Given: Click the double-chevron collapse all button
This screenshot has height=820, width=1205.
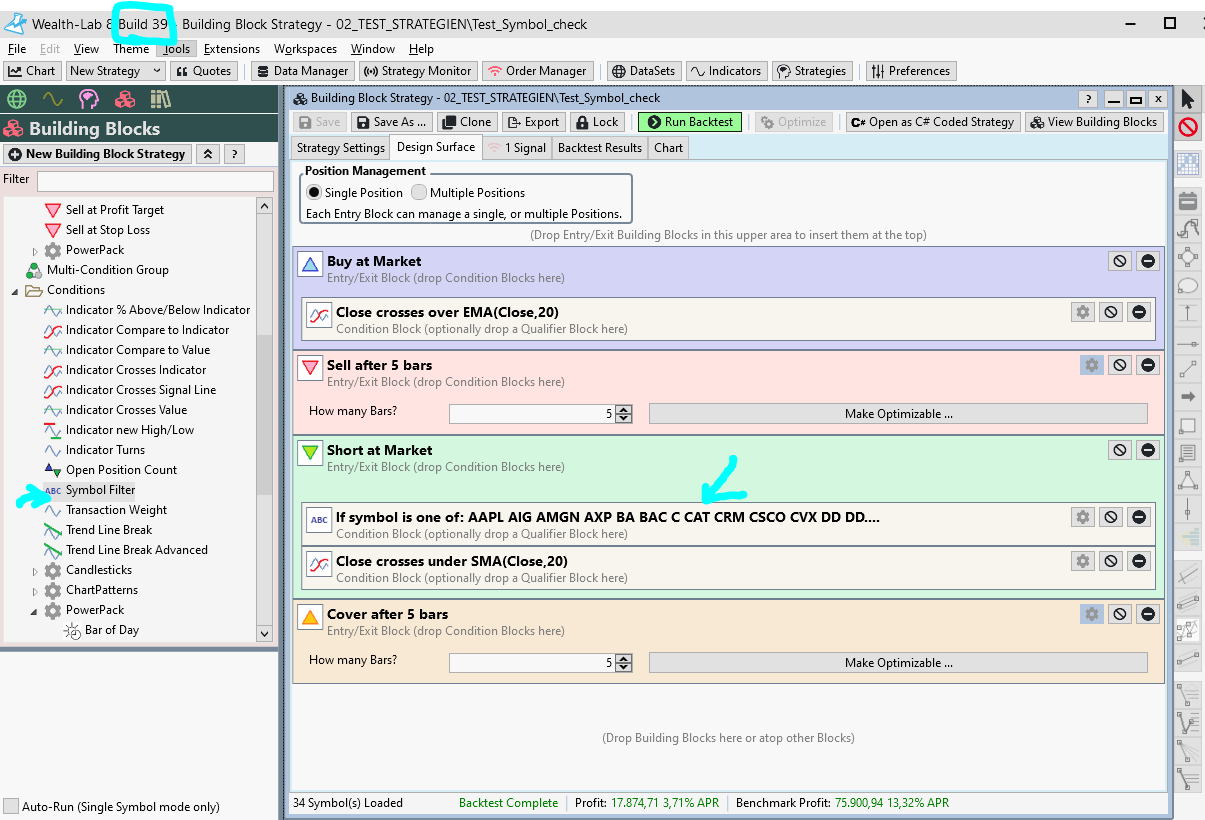Looking at the screenshot, I should (x=207, y=154).
